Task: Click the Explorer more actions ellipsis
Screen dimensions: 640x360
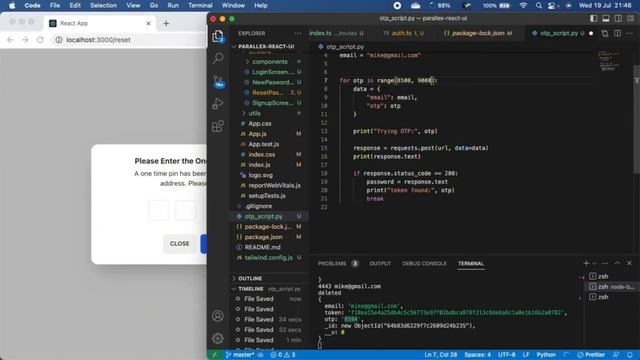Action: [x=298, y=33]
